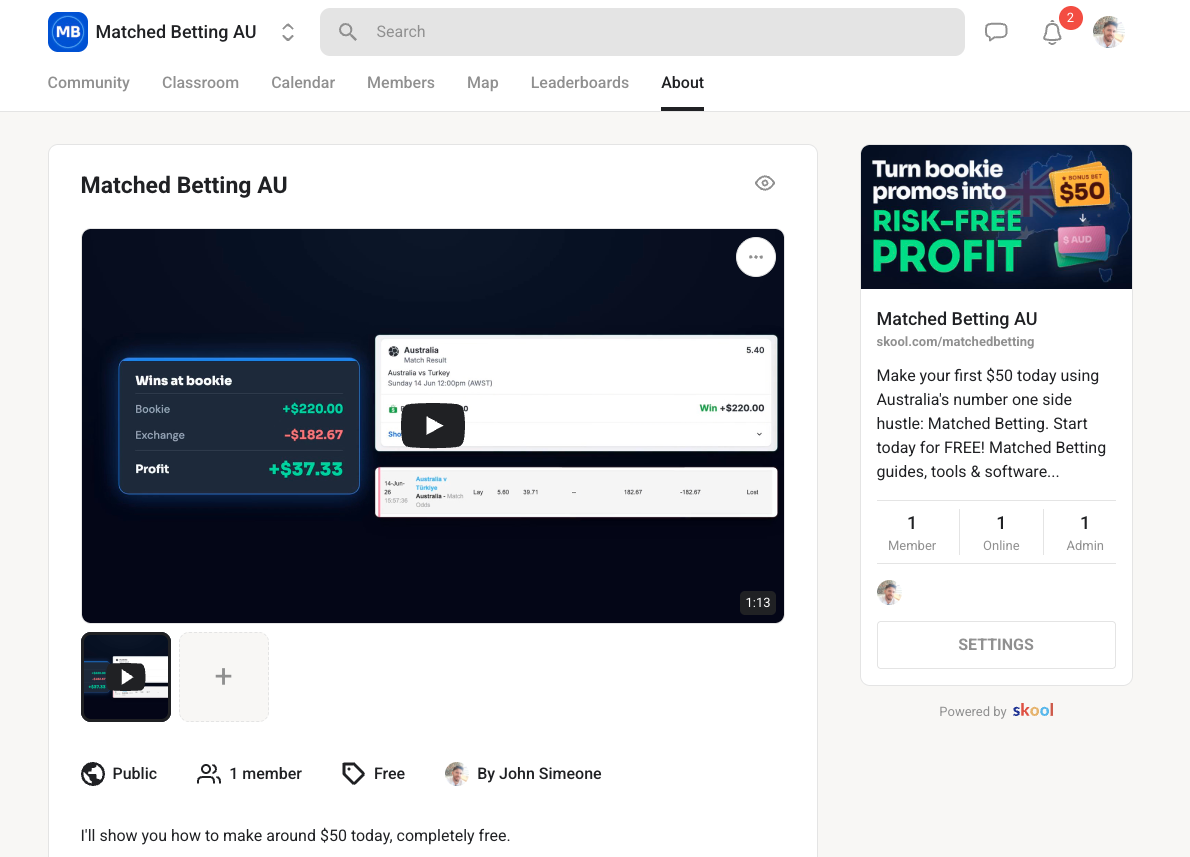
Task: Click the Powered by skool logo
Action: pyautogui.click(x=1033, y=710)
